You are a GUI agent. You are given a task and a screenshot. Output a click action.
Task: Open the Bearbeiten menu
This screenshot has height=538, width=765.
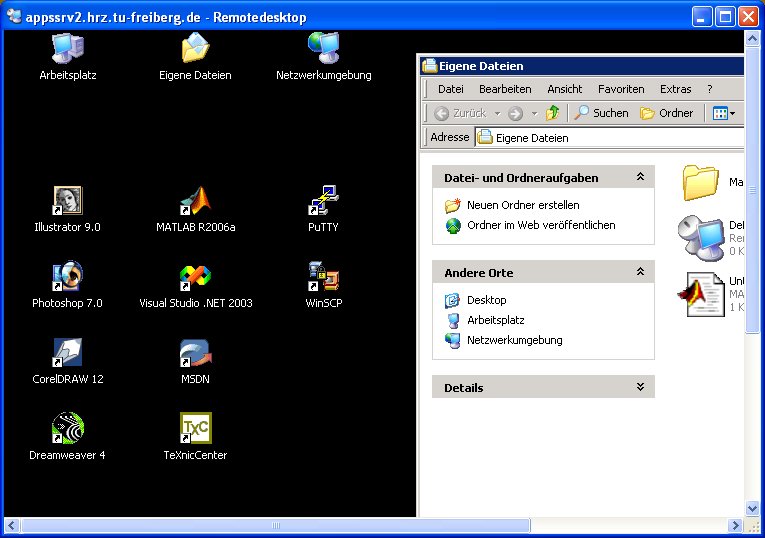505,89
